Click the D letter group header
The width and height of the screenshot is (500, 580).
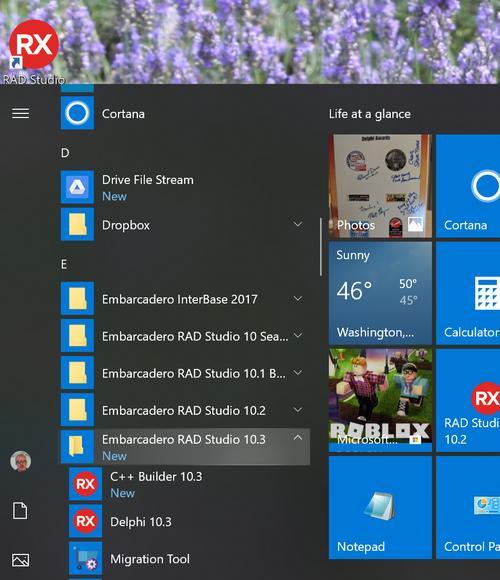click(65, 153)
